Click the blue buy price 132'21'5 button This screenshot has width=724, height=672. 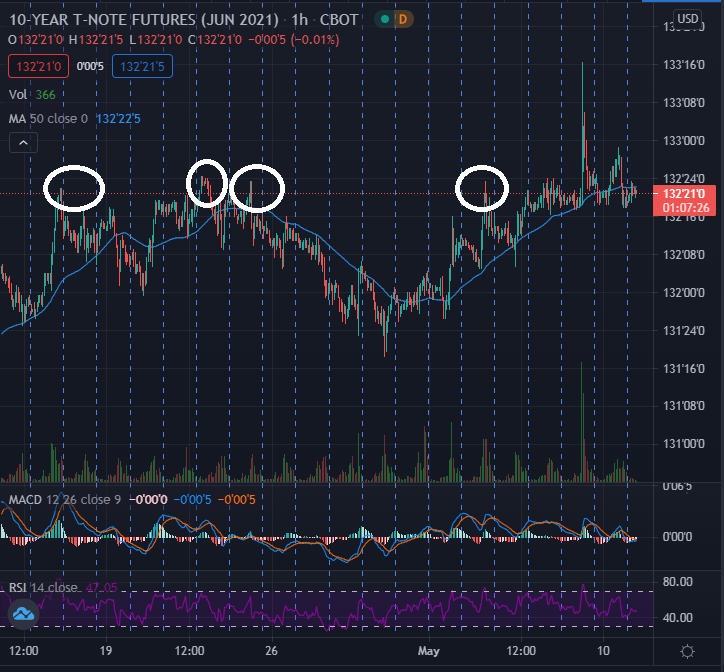(142, 67)
